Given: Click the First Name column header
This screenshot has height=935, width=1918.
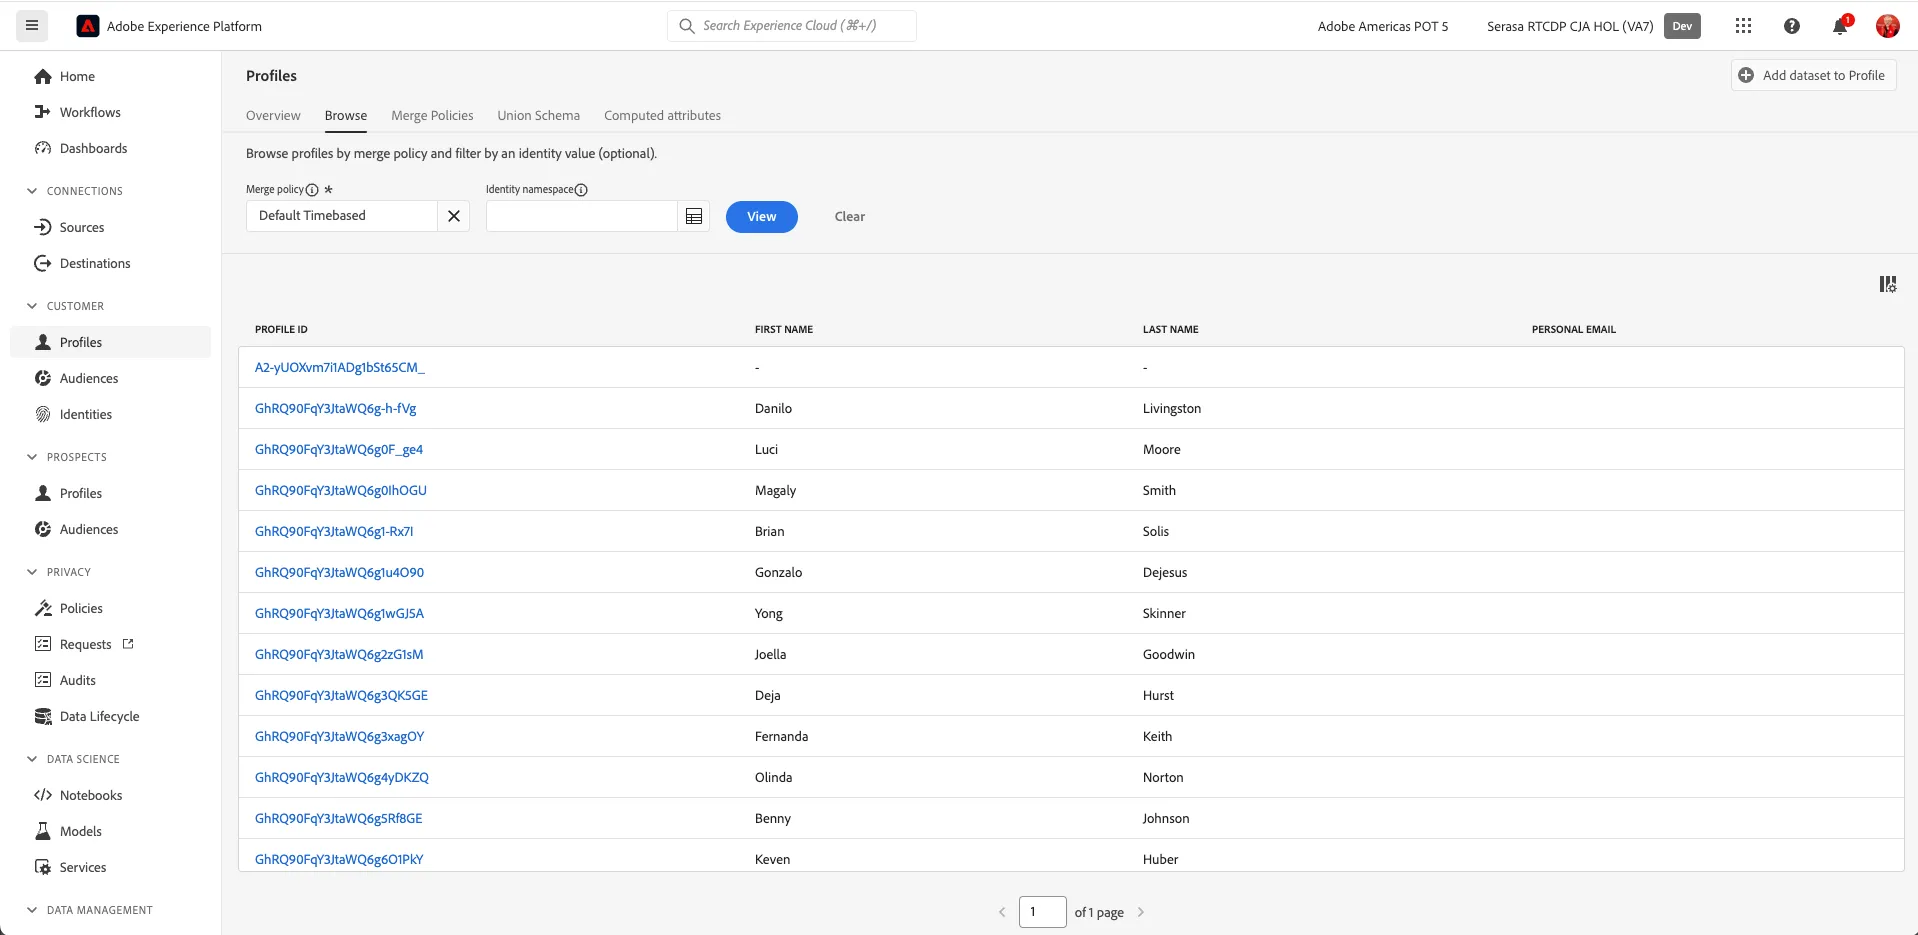Looking at the screenshot, I should pos(784,329).
